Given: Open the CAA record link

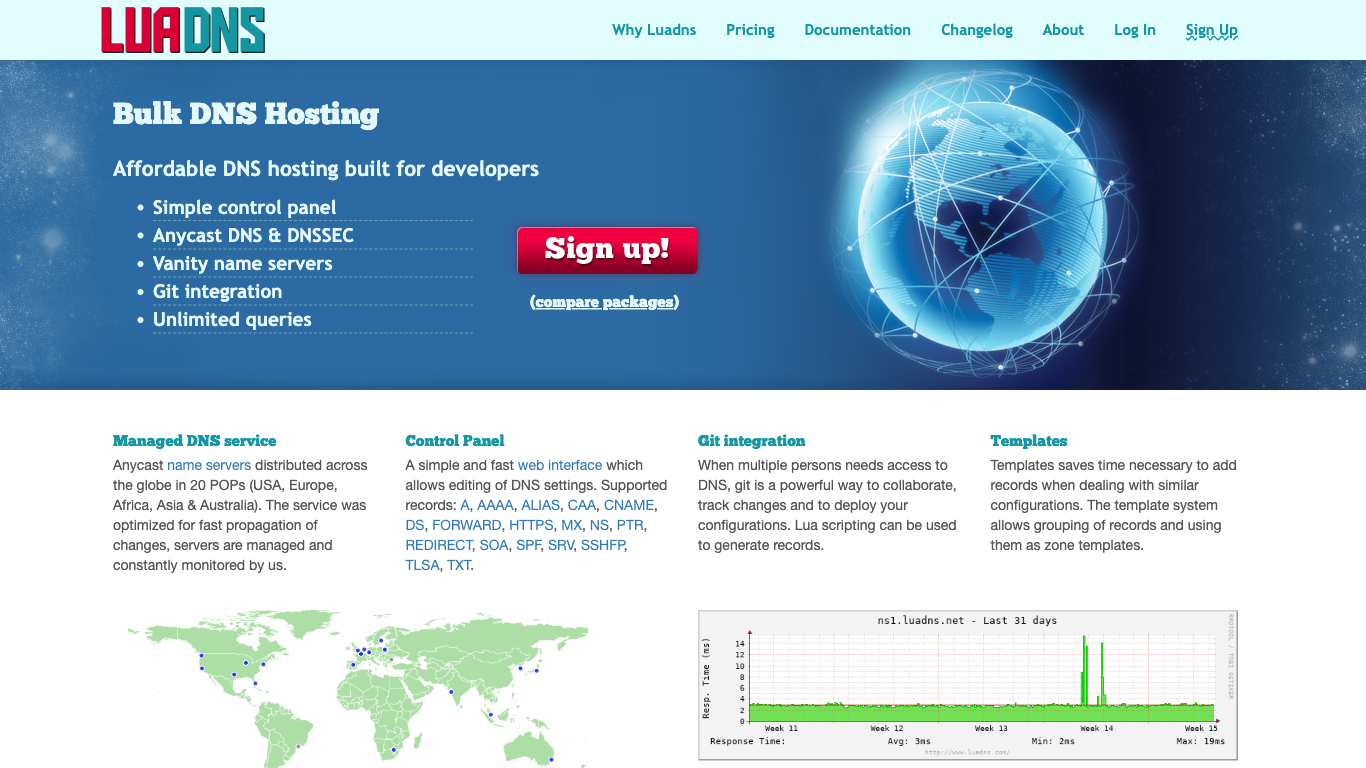Looking at the screenshot, I should tap(582, 505).
